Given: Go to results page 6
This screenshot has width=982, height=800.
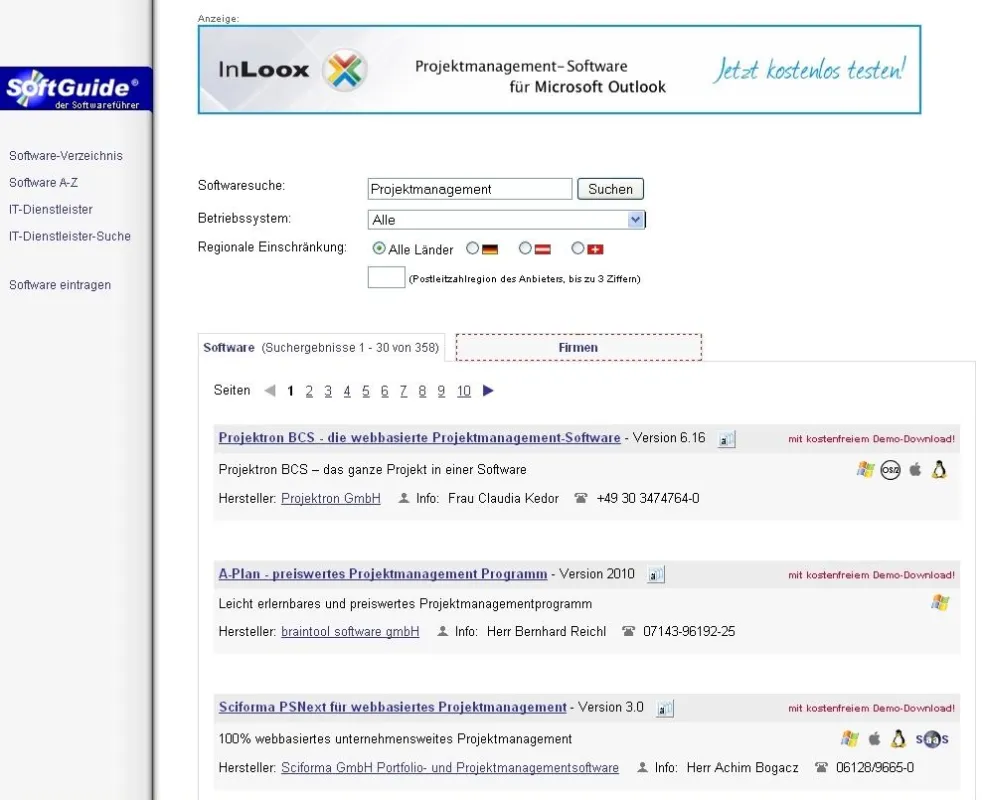Looking at the screenshot, I should click(x=385, y=392).
